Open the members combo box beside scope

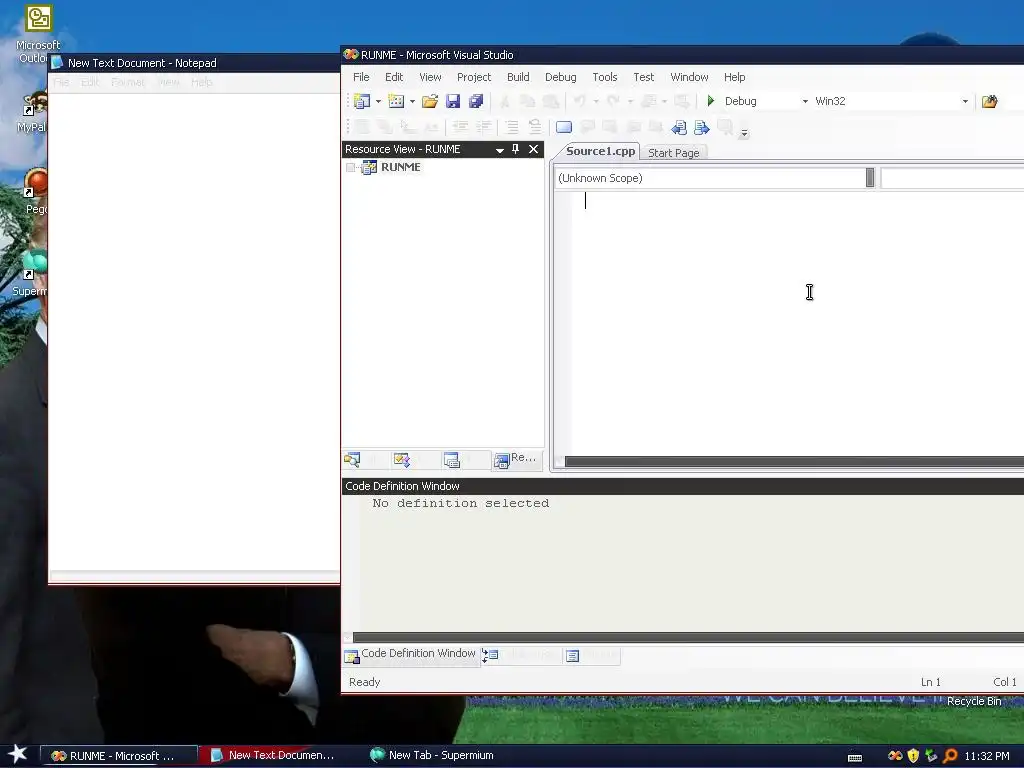pyautogui.click(x=952, y=178)
